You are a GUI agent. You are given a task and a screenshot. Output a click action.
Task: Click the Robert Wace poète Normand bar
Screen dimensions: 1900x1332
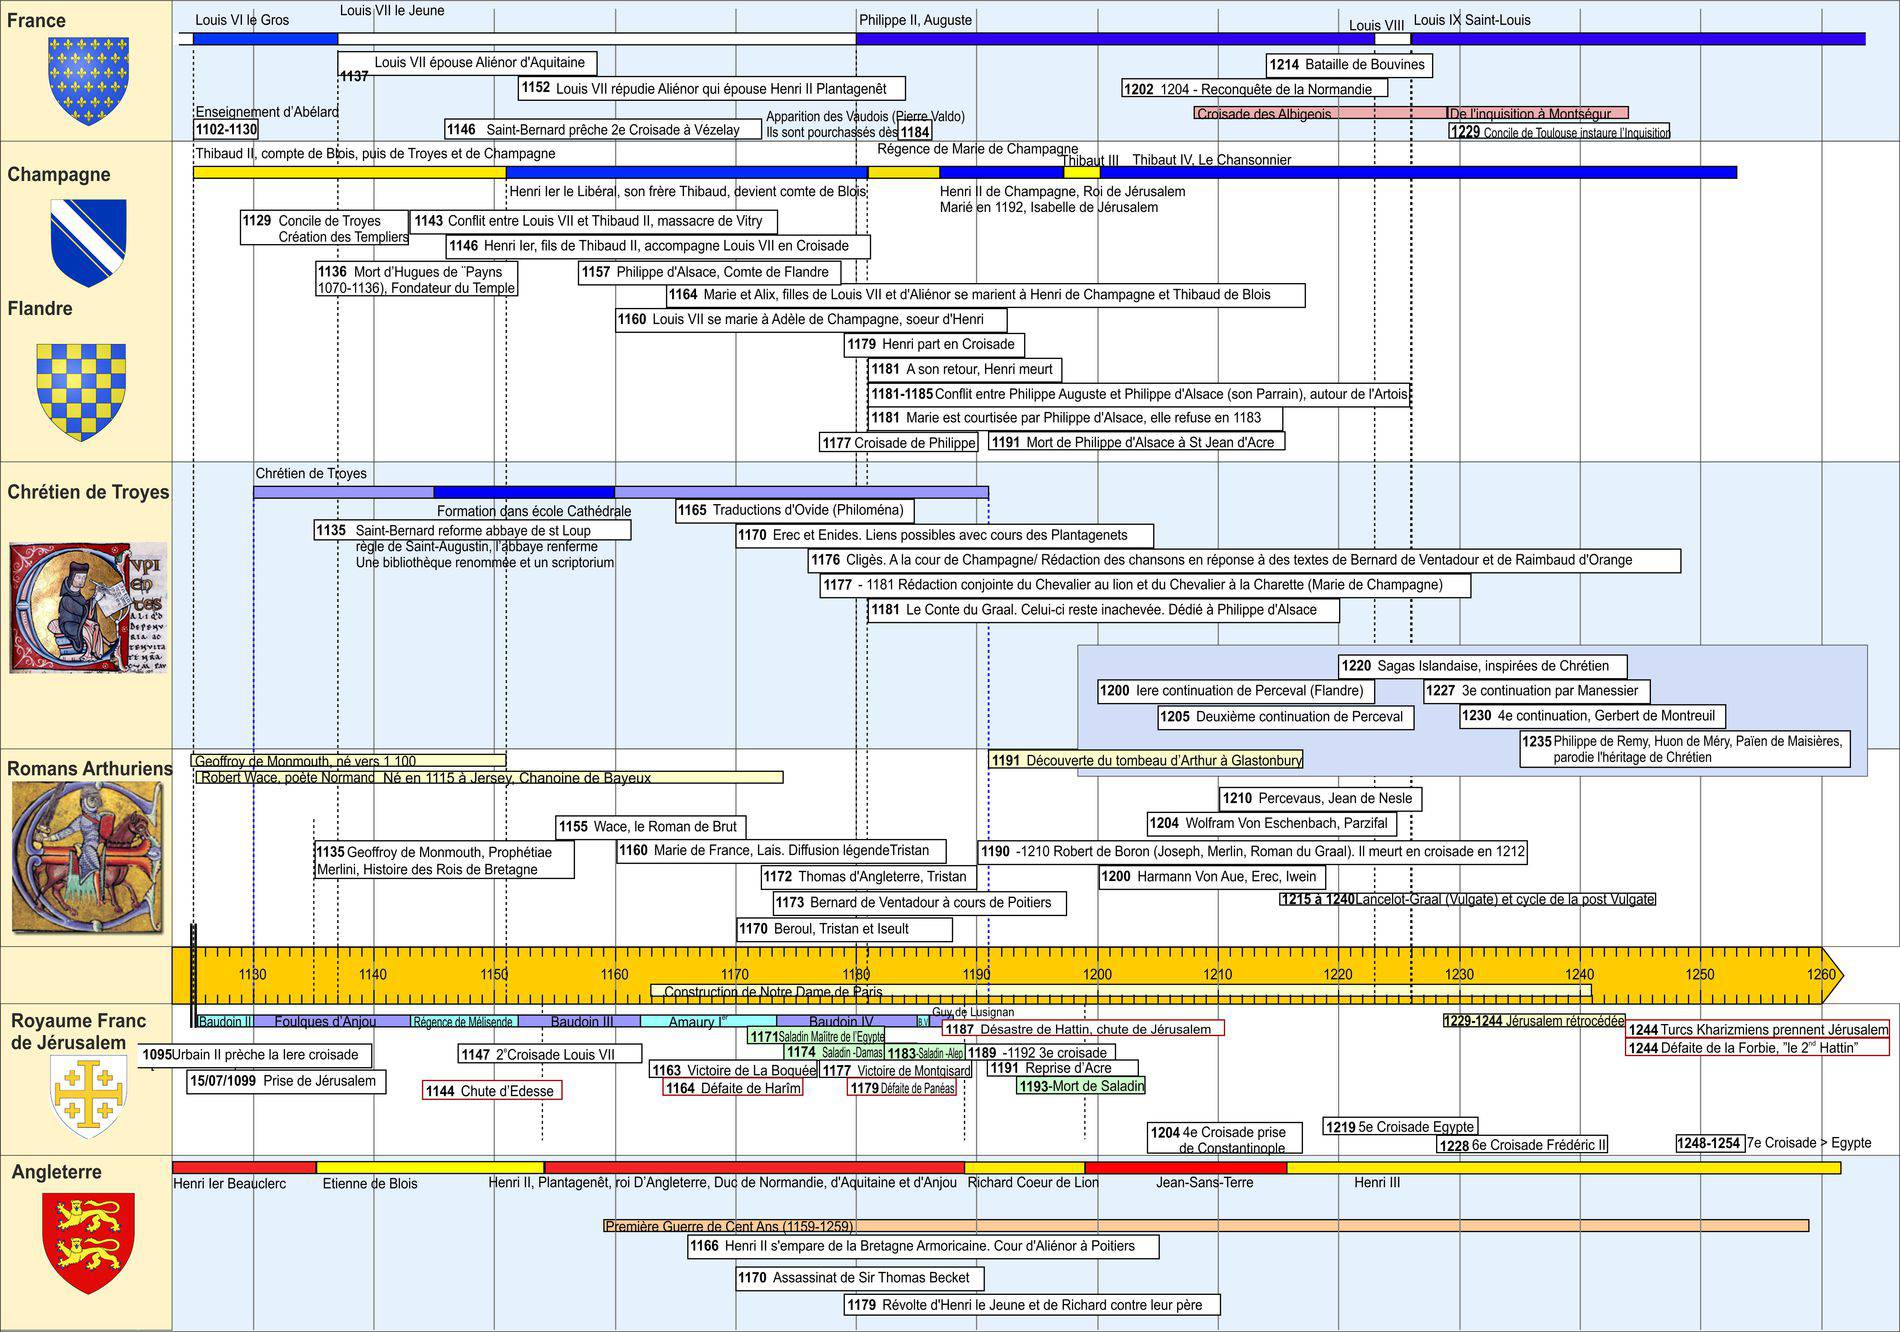[490, 777]
